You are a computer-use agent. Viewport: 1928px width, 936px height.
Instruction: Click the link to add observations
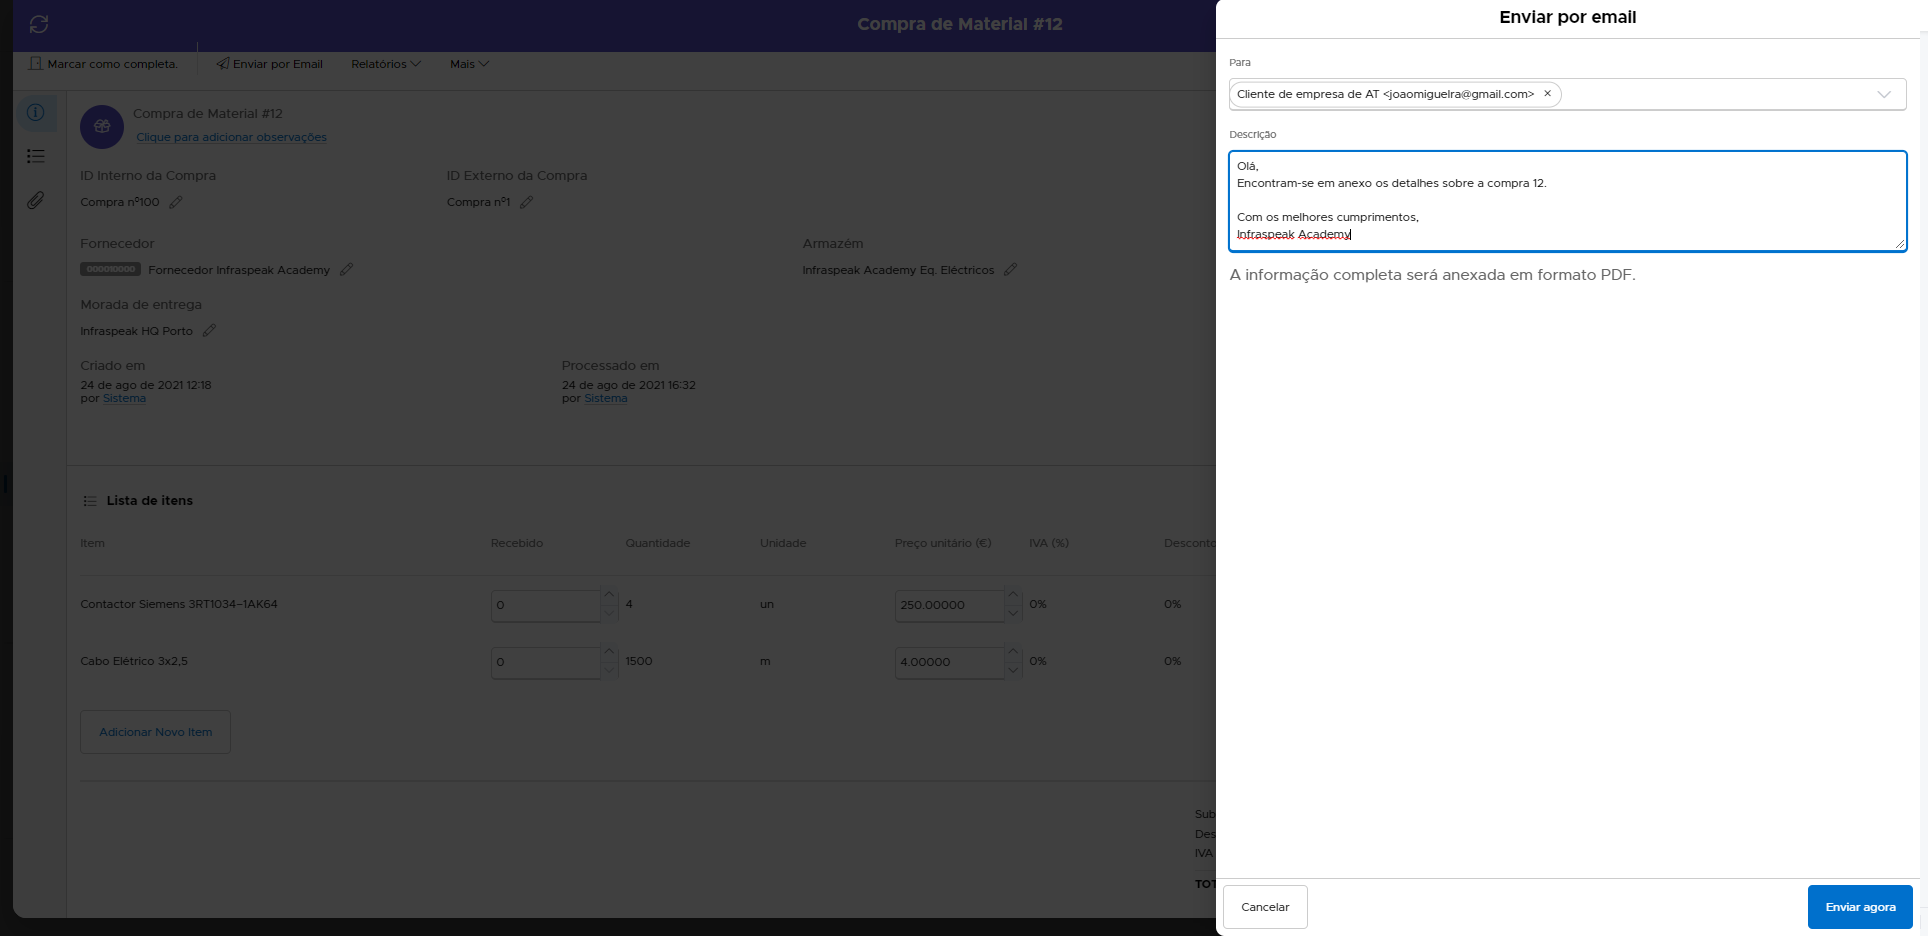[x=231, y=137]
